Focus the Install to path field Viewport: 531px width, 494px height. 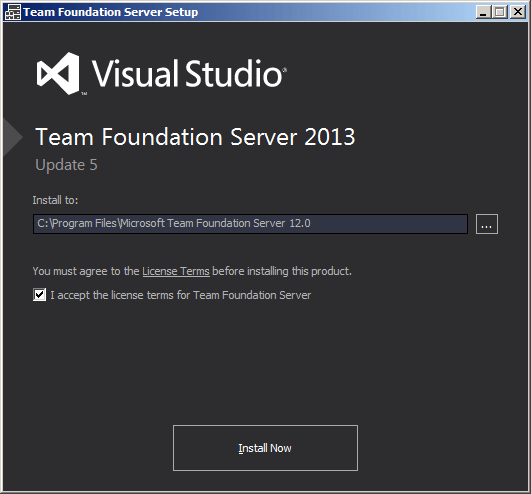click(x=250, y=224)
